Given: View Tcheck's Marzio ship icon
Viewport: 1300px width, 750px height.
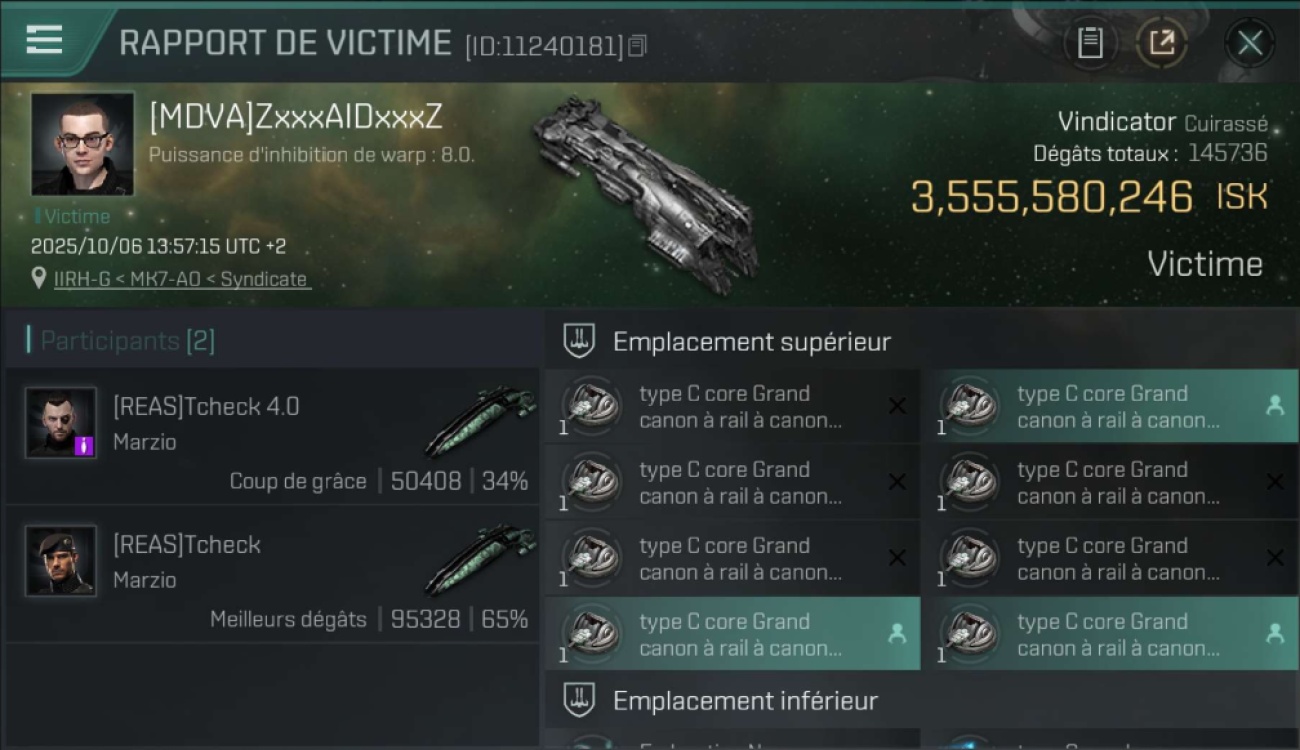Looking at the screenshot, I should pyautogui.click(x=481, y=559).
